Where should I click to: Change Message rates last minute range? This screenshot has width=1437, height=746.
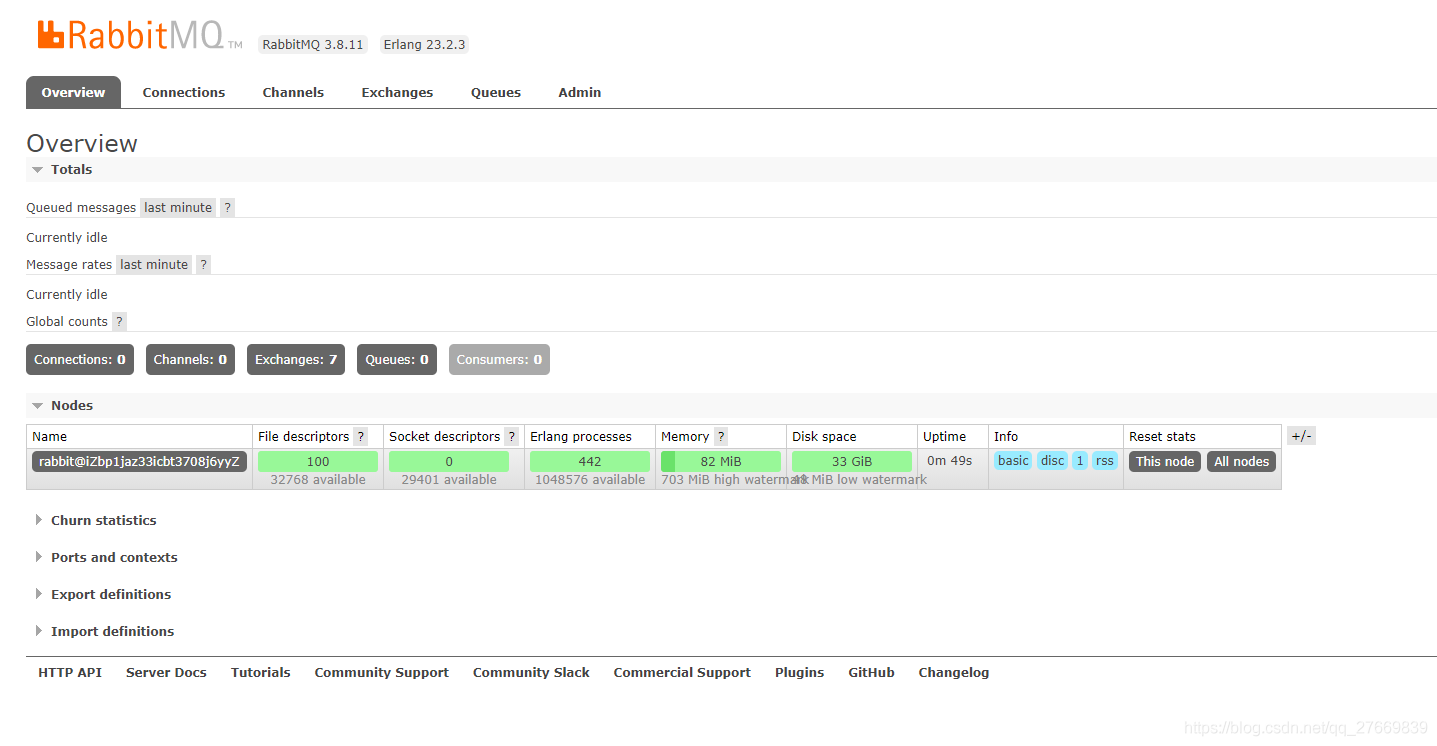[x=154, y=265]
